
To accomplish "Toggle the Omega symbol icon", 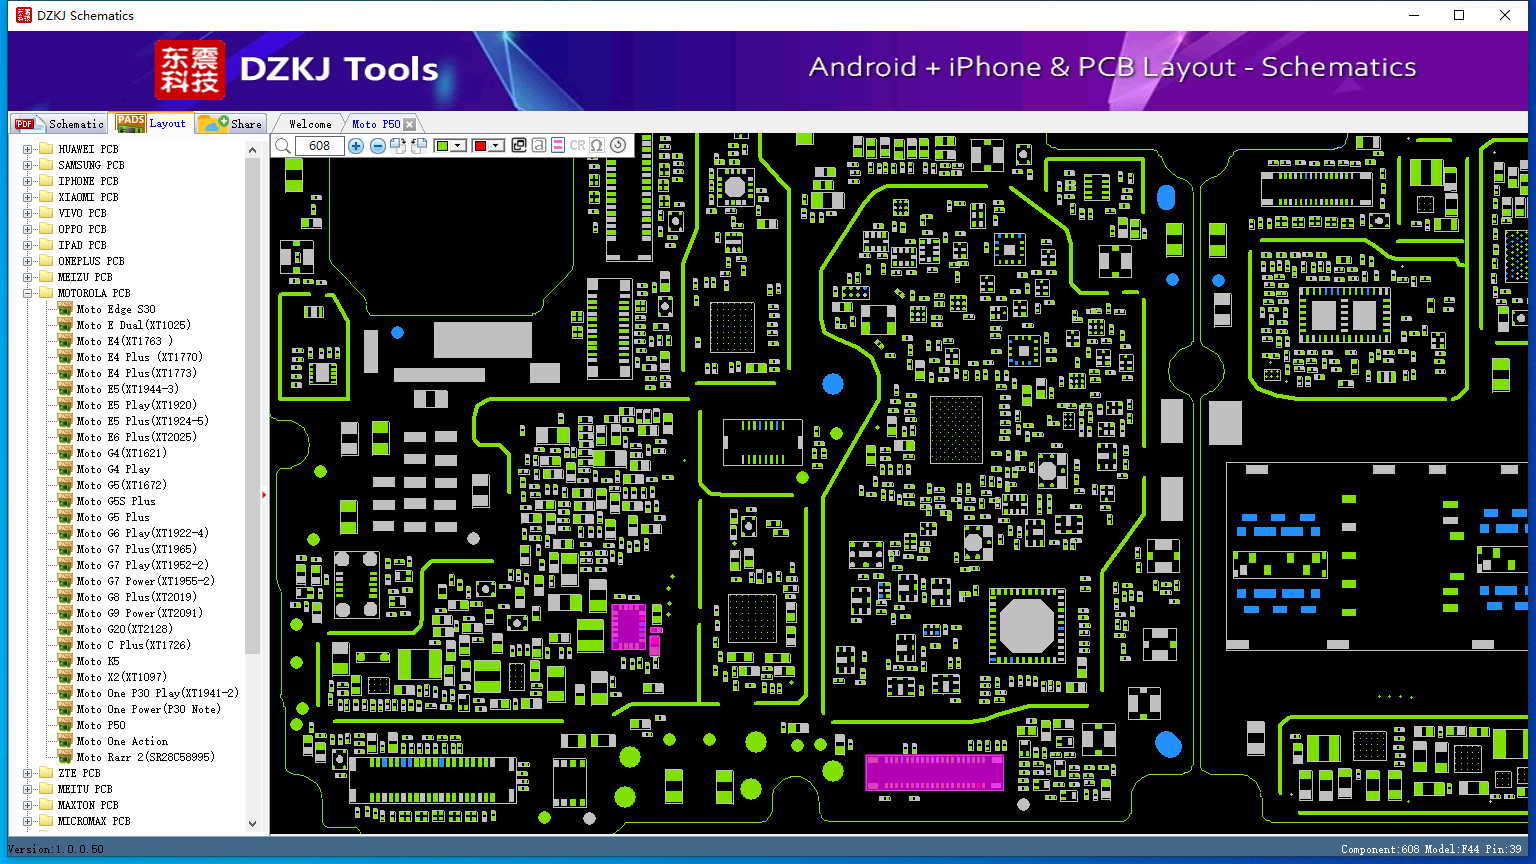I will coord(597,146).
